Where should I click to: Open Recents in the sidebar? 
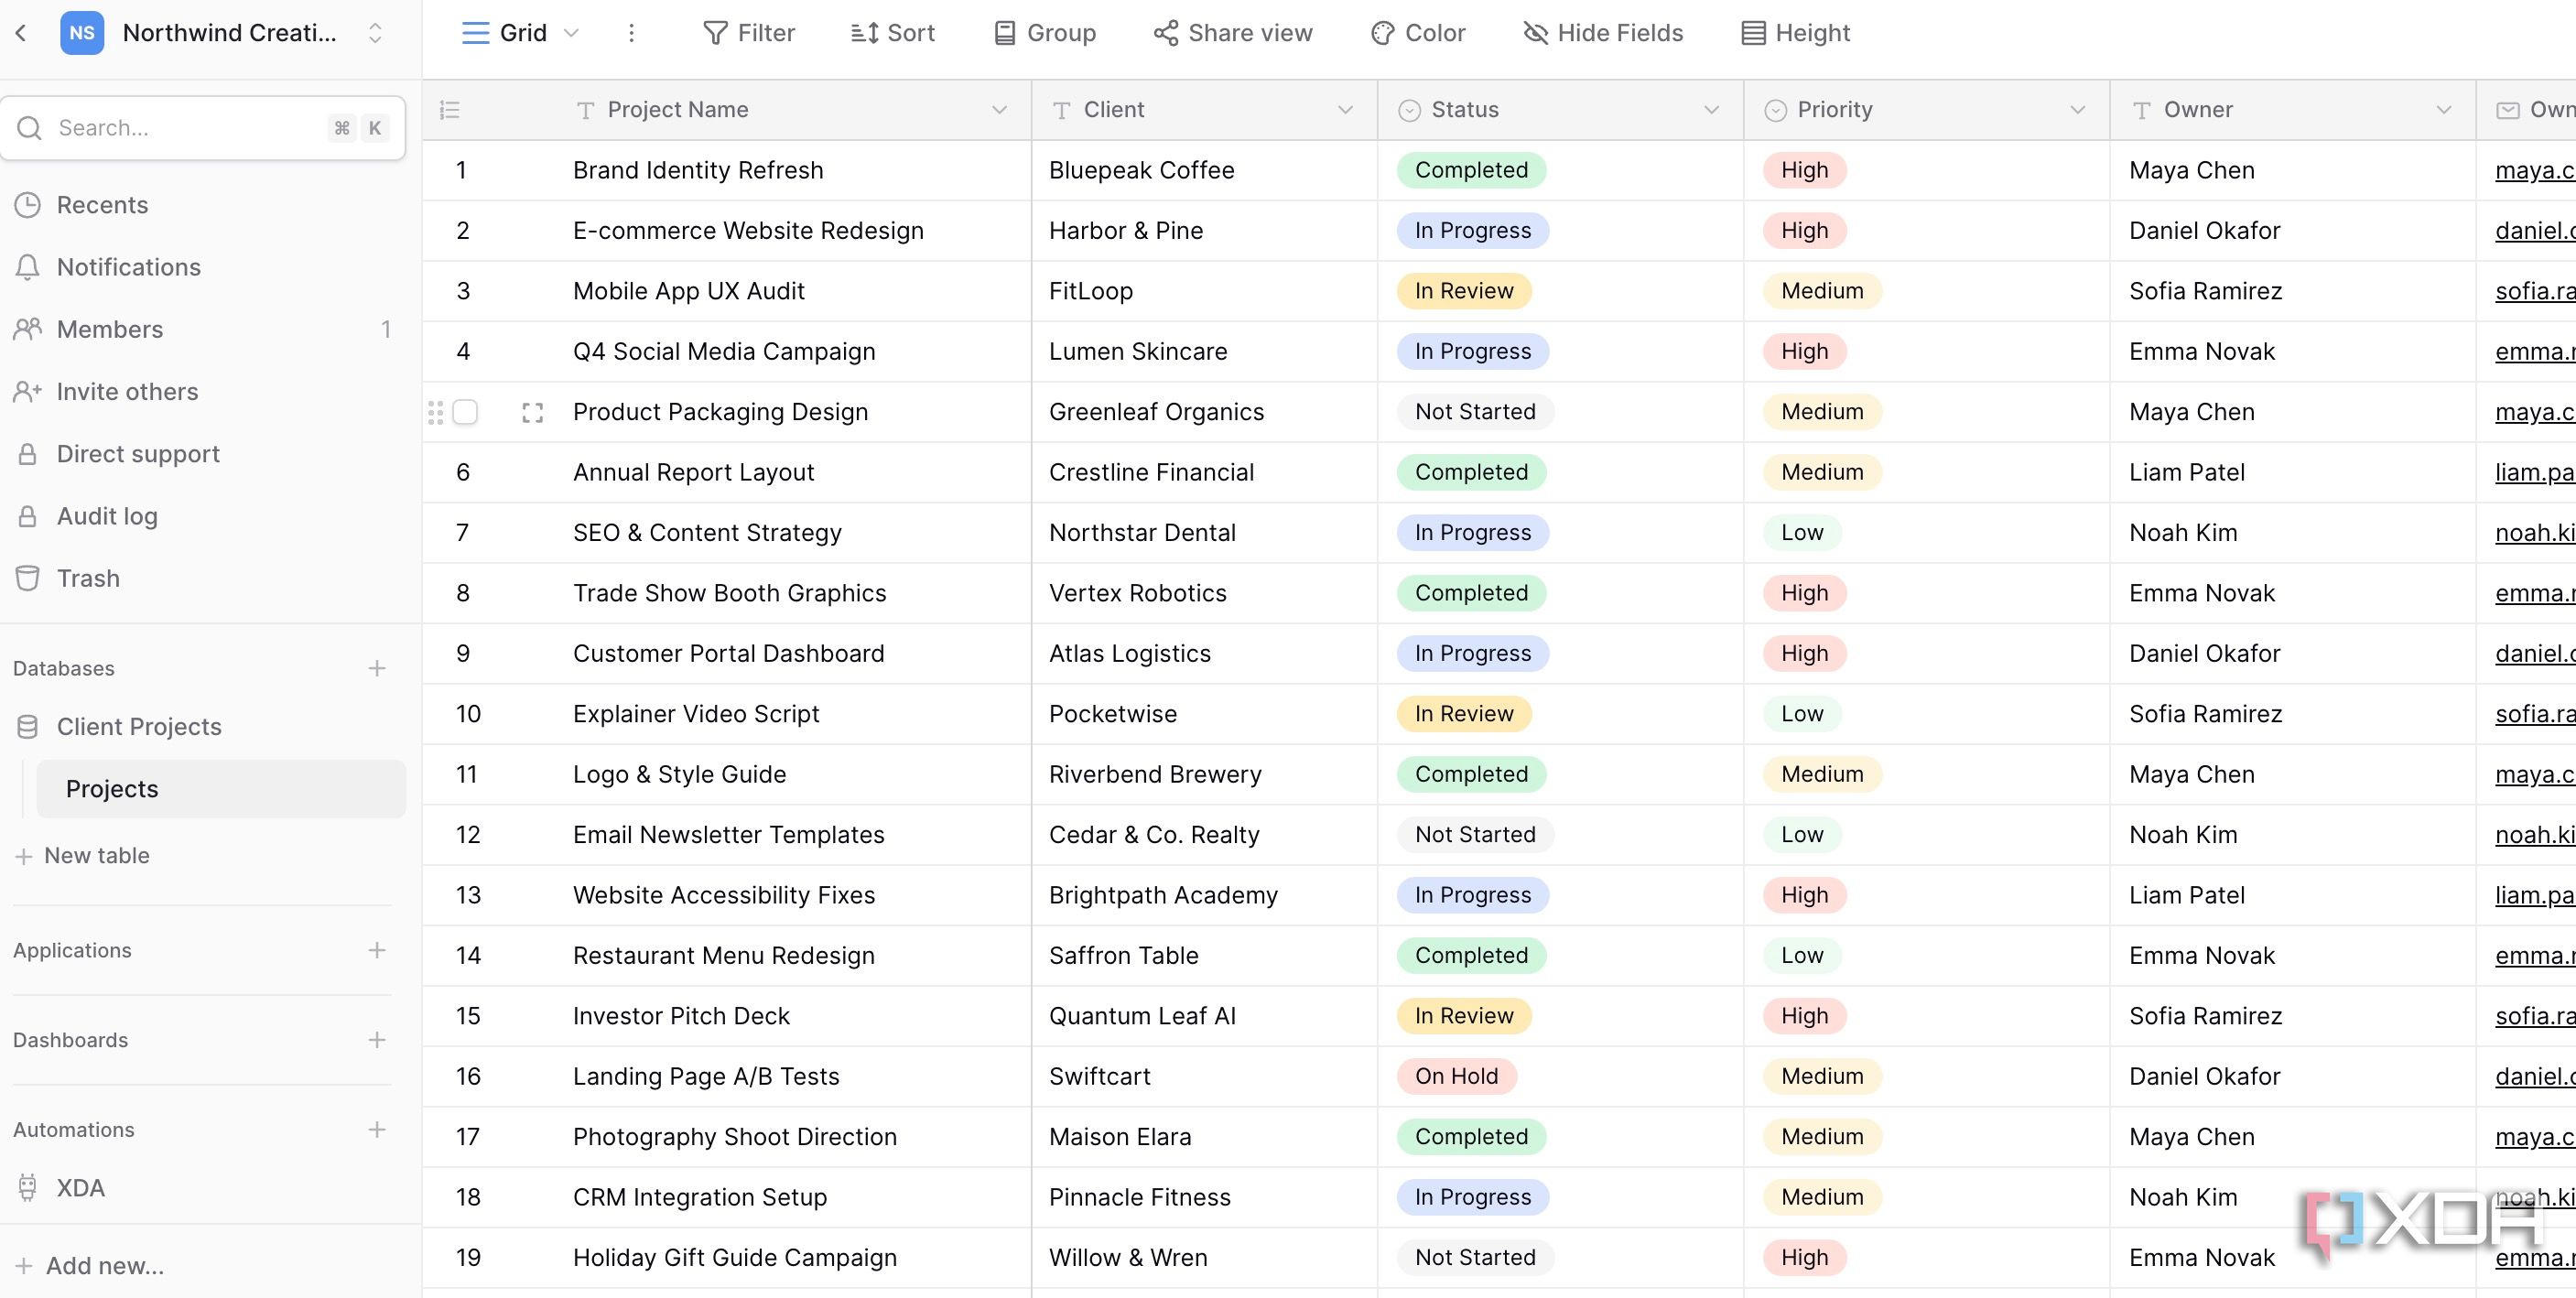[203, 205]
